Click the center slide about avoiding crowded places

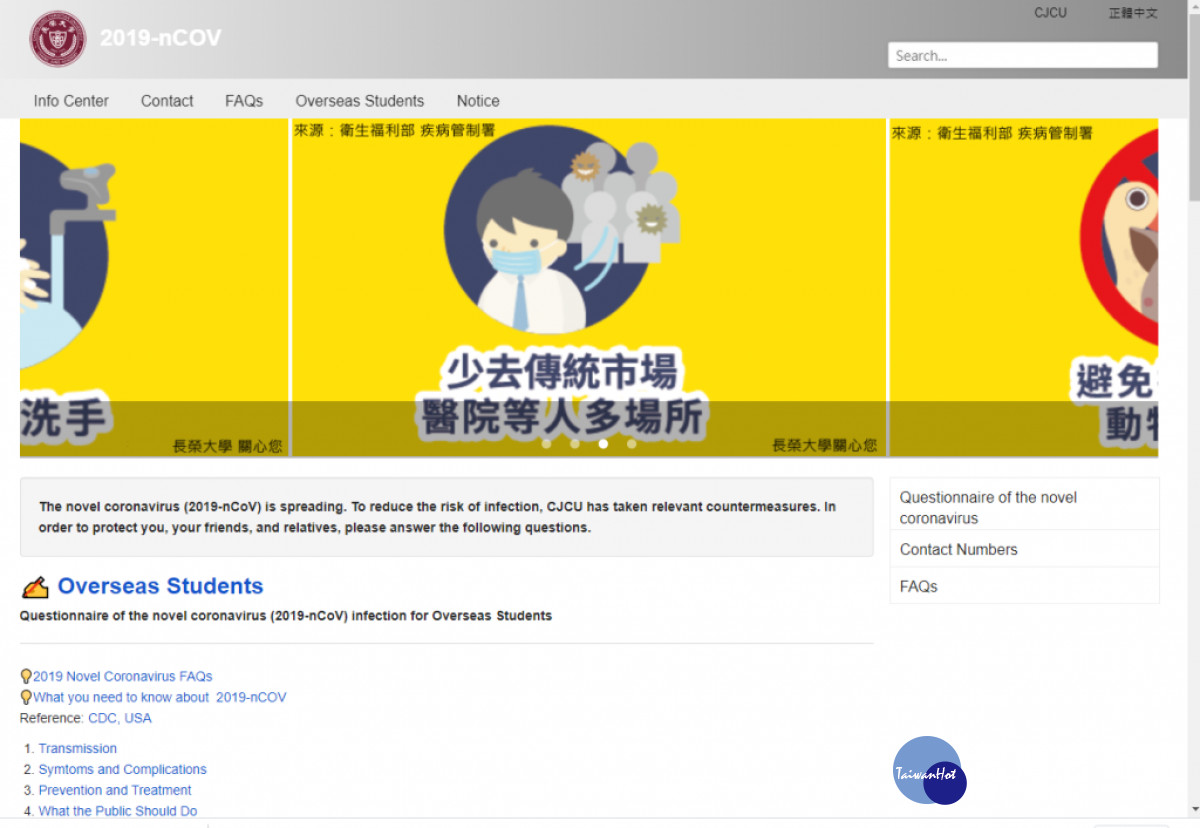pos(589,288)
